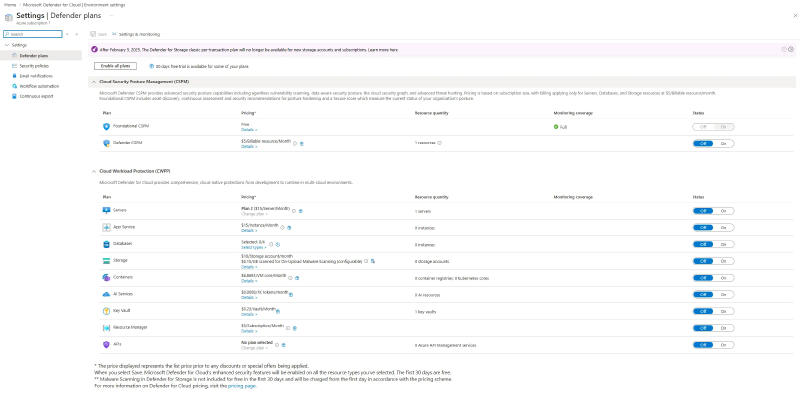Toggle the Containers plan status switch
The image size is (800, 396).
(x=713, y=278)
